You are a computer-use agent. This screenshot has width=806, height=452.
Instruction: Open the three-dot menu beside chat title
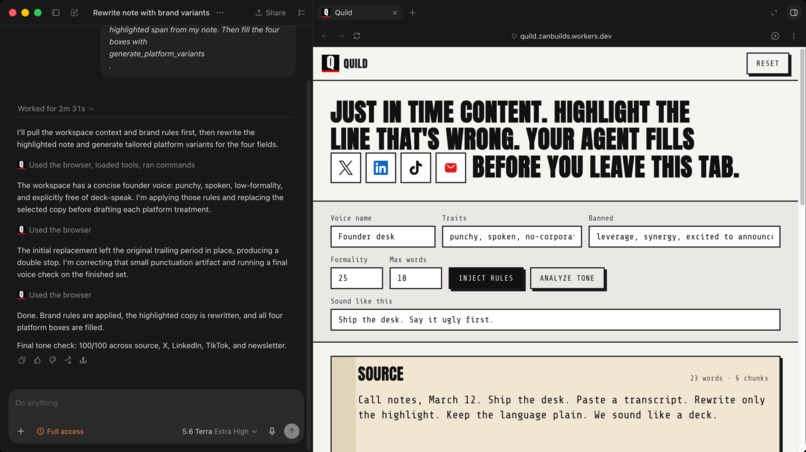point(221,12)
